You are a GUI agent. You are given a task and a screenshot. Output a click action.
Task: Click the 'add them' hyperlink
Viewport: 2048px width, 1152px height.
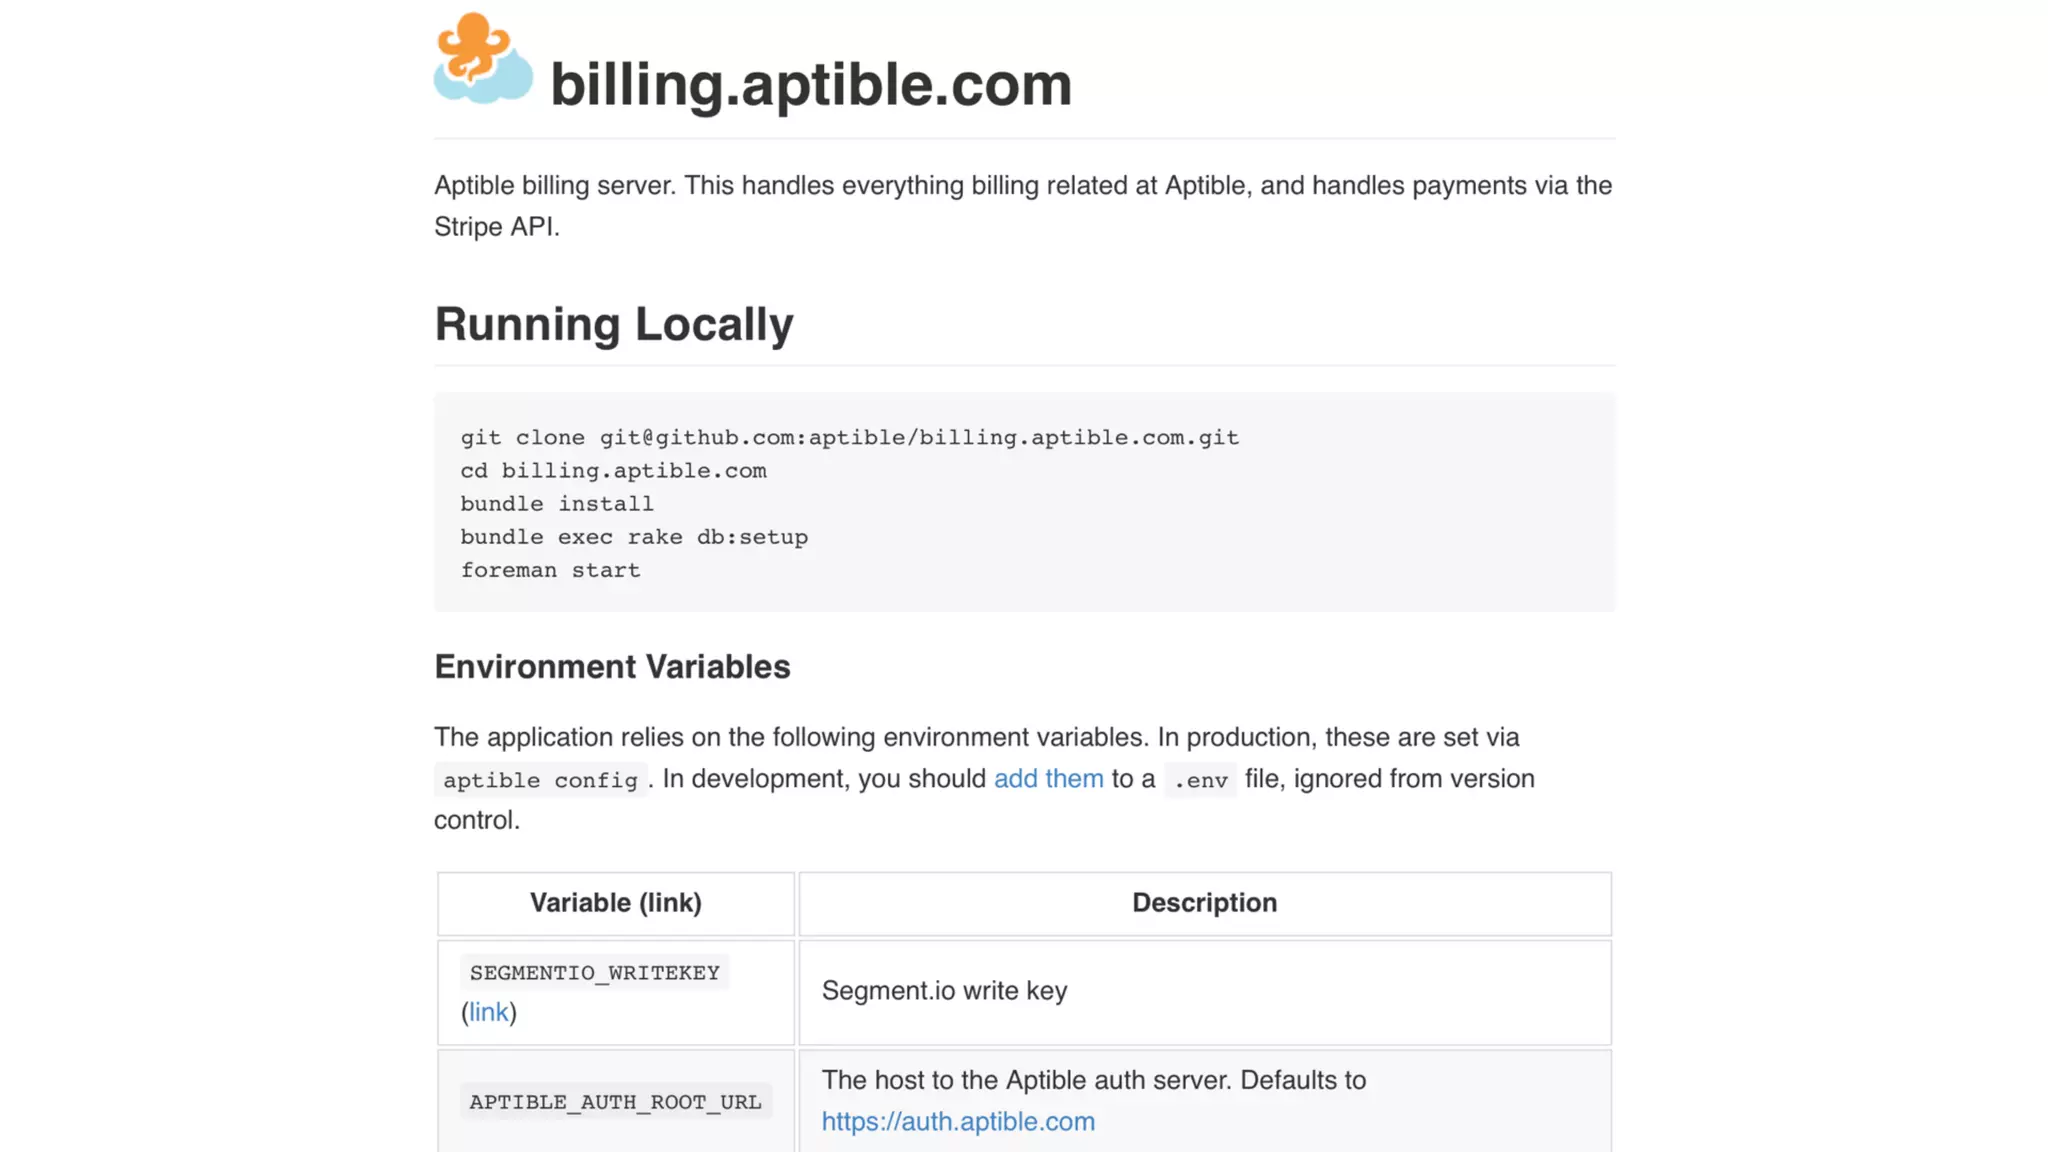pyautogui.click(x=1048, y=779)
